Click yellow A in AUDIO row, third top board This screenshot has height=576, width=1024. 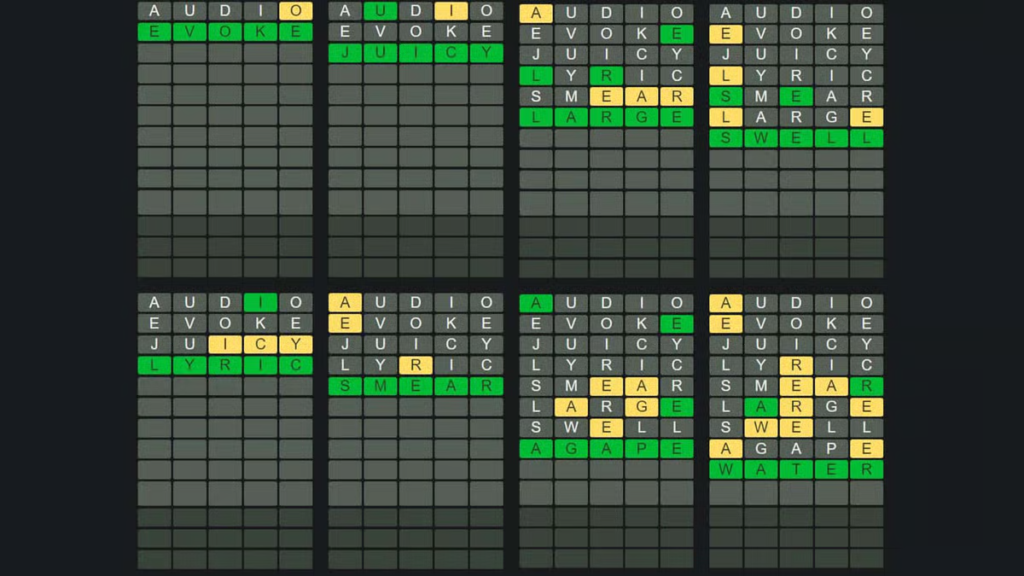click(536, 13)
